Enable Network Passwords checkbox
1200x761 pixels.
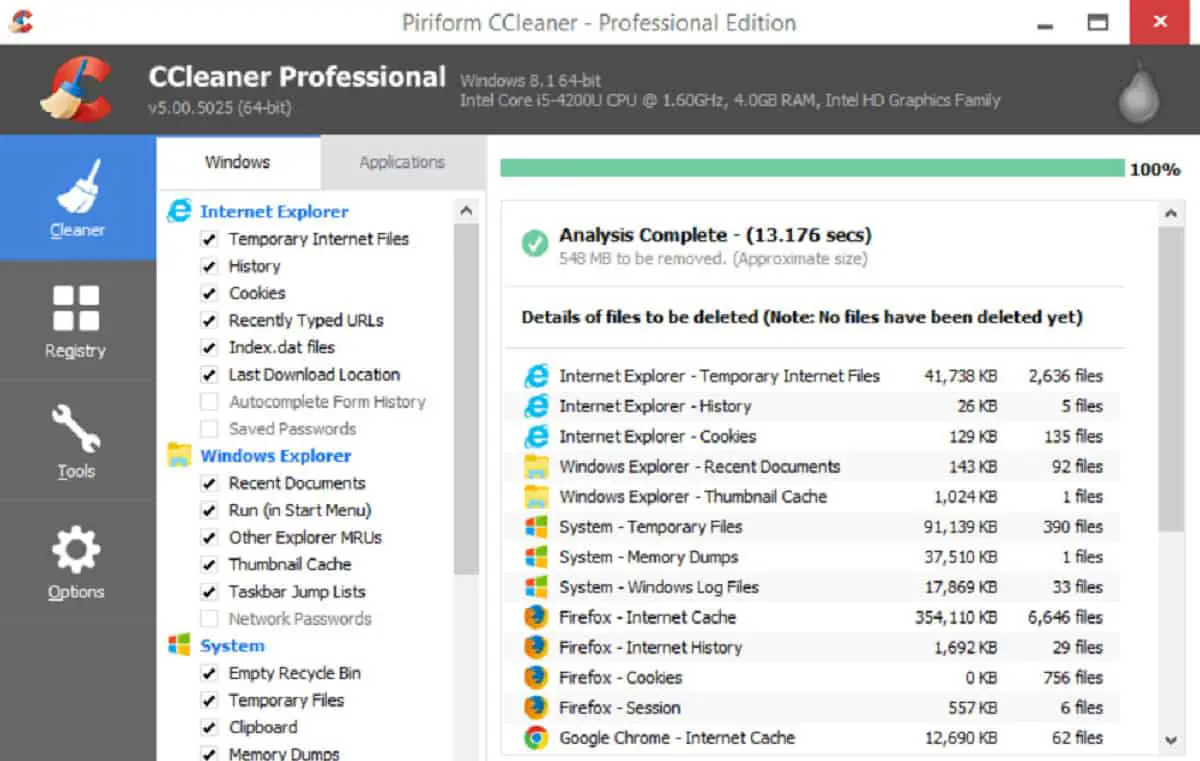(x=209, y=619)
